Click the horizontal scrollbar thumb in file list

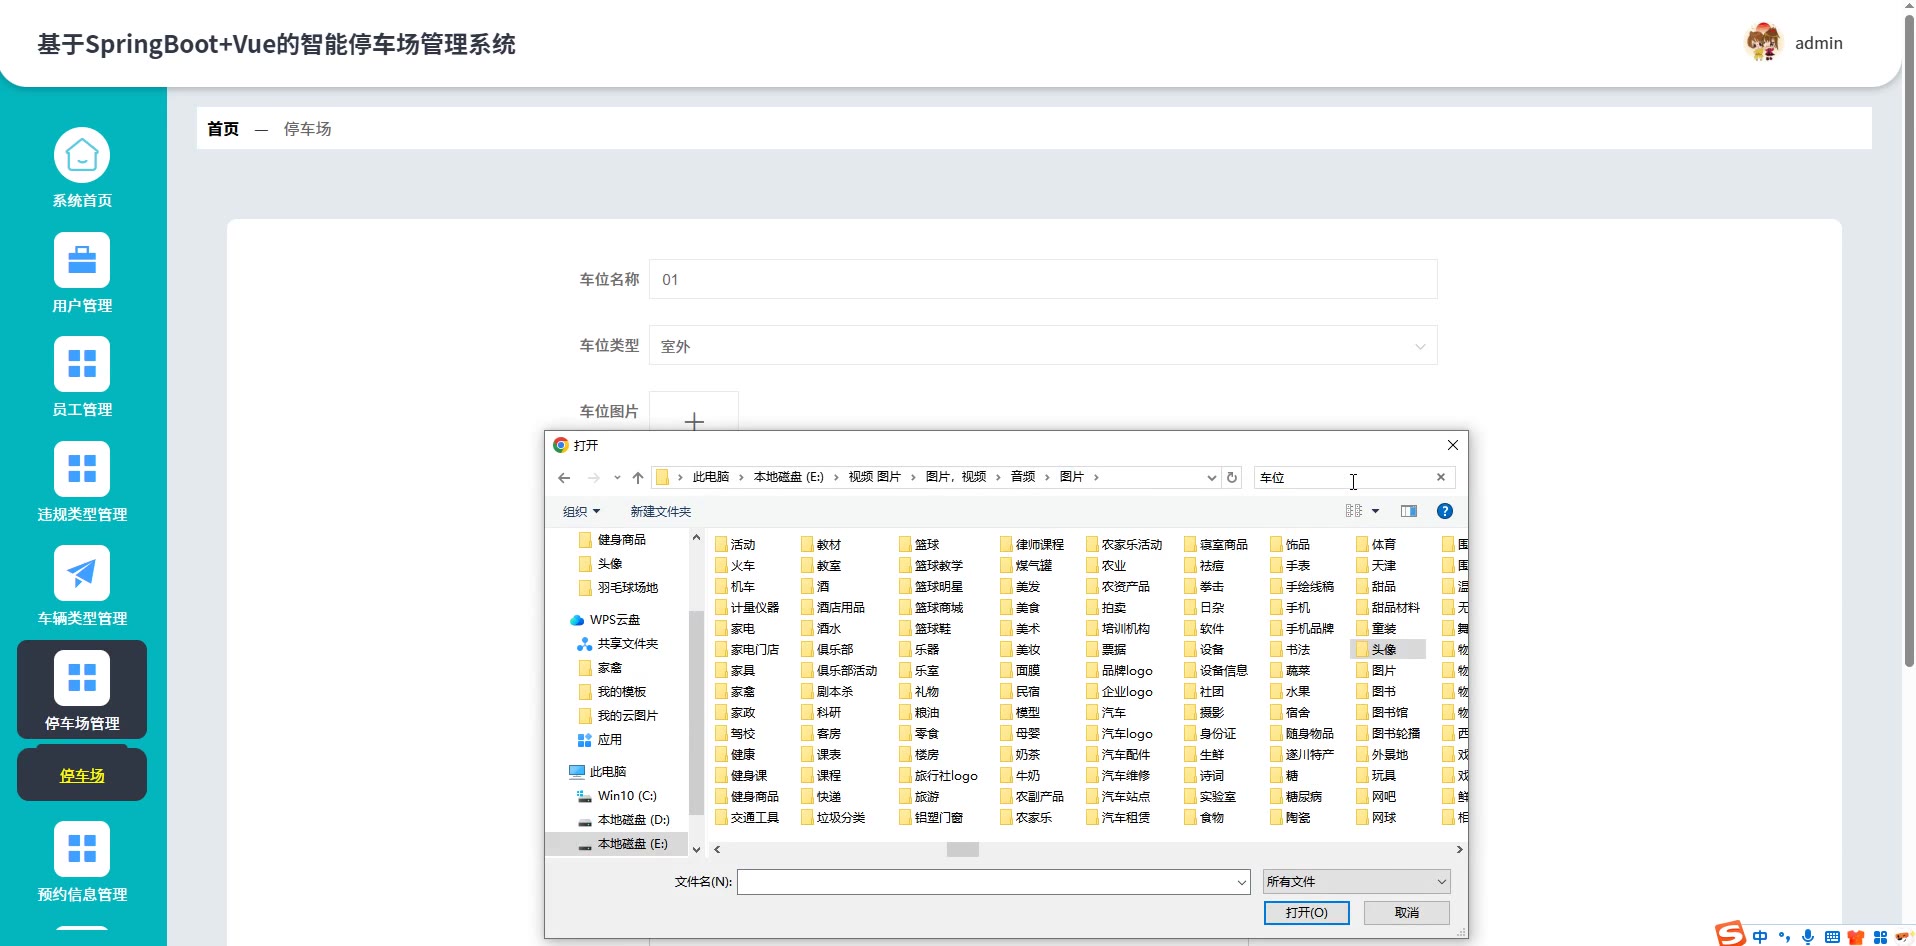[962, 849]
